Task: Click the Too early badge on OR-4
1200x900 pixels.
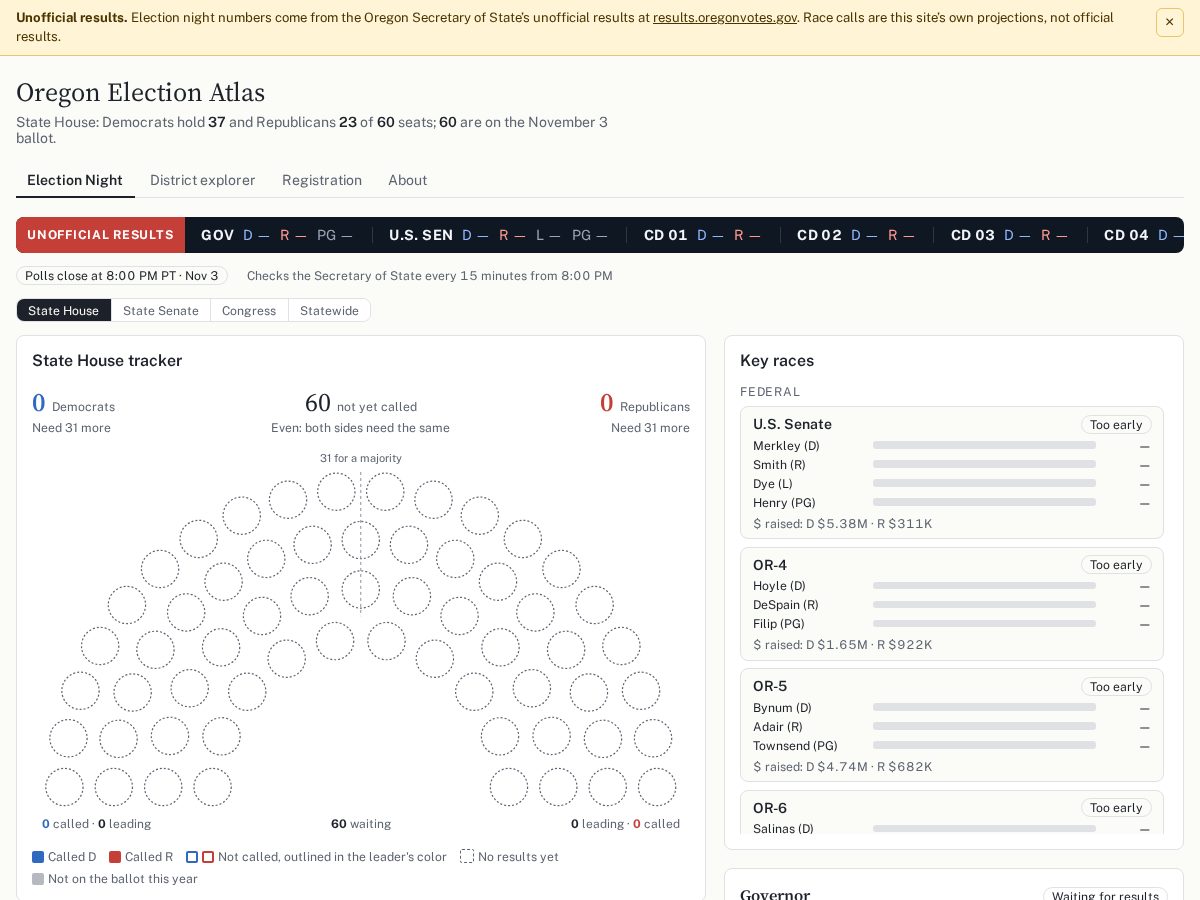Action: pyautogui.click(x=1116, y=565)
